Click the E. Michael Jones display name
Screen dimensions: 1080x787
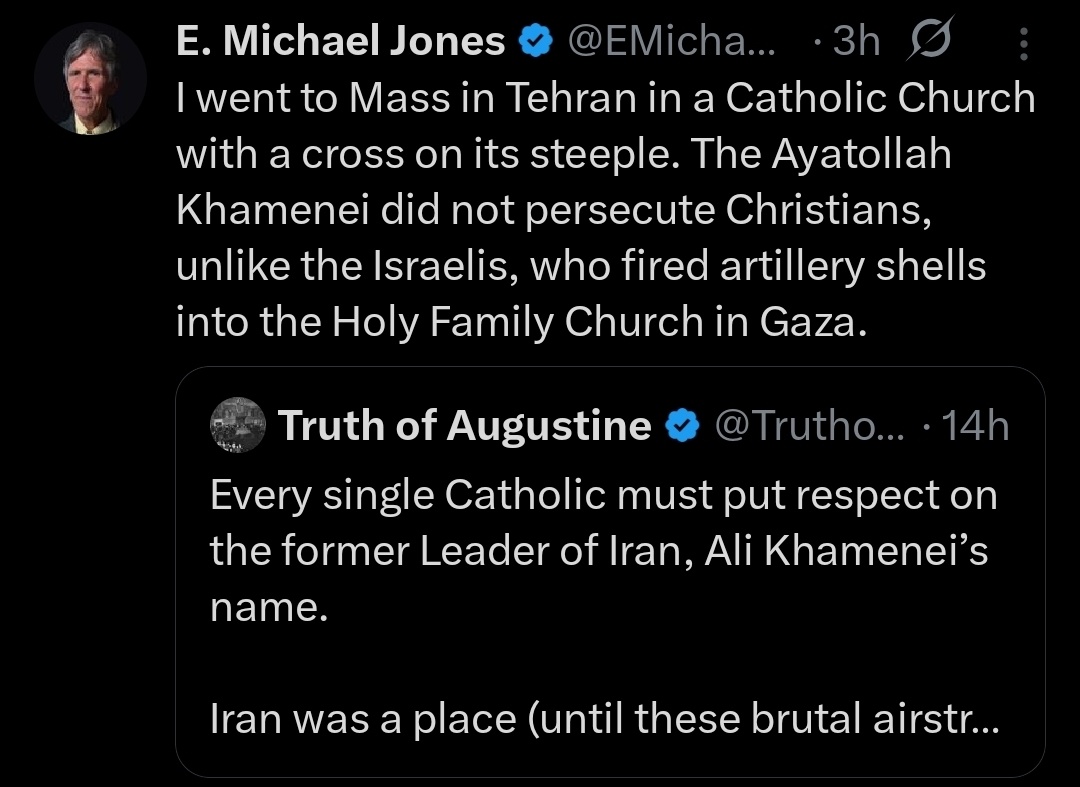340,41
